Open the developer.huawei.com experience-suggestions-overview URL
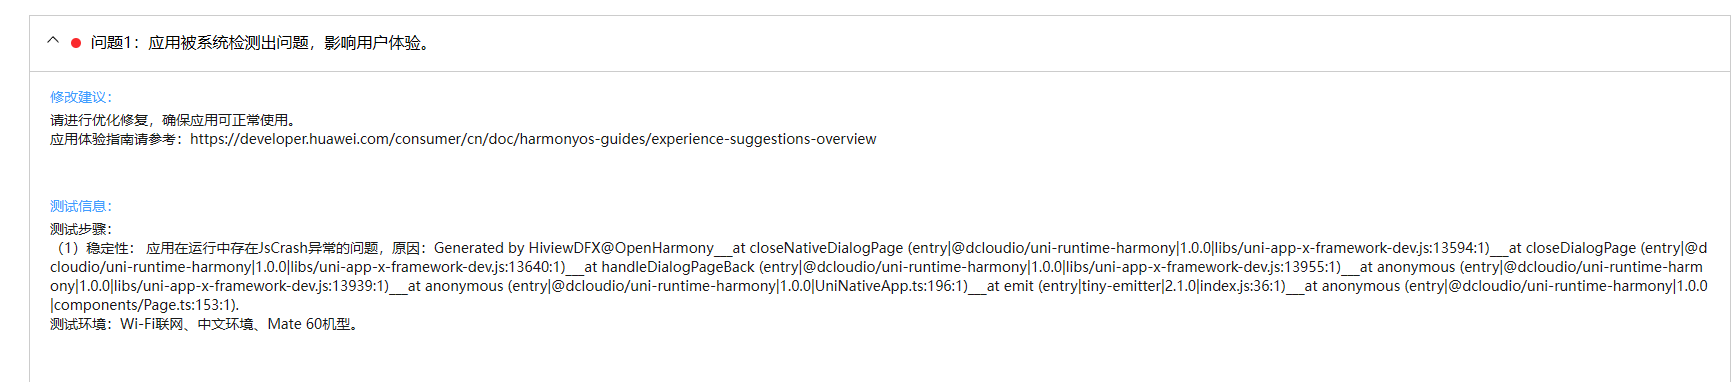 point(533,139)
